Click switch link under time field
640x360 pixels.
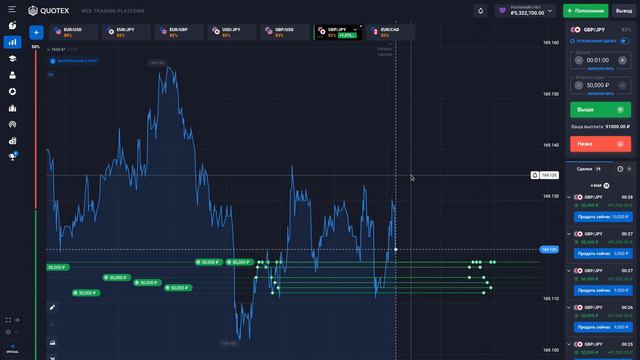click(600, 69)
